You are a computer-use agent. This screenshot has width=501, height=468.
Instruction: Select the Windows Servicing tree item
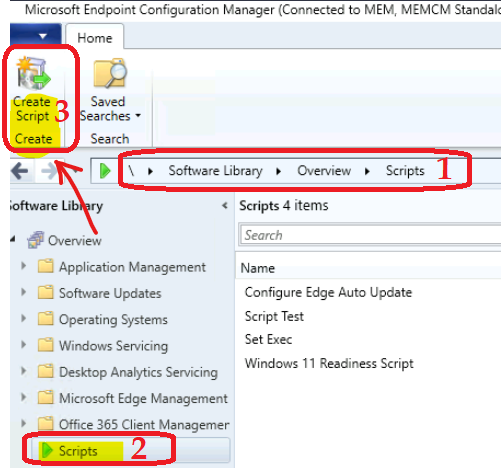tap(113, 346)
